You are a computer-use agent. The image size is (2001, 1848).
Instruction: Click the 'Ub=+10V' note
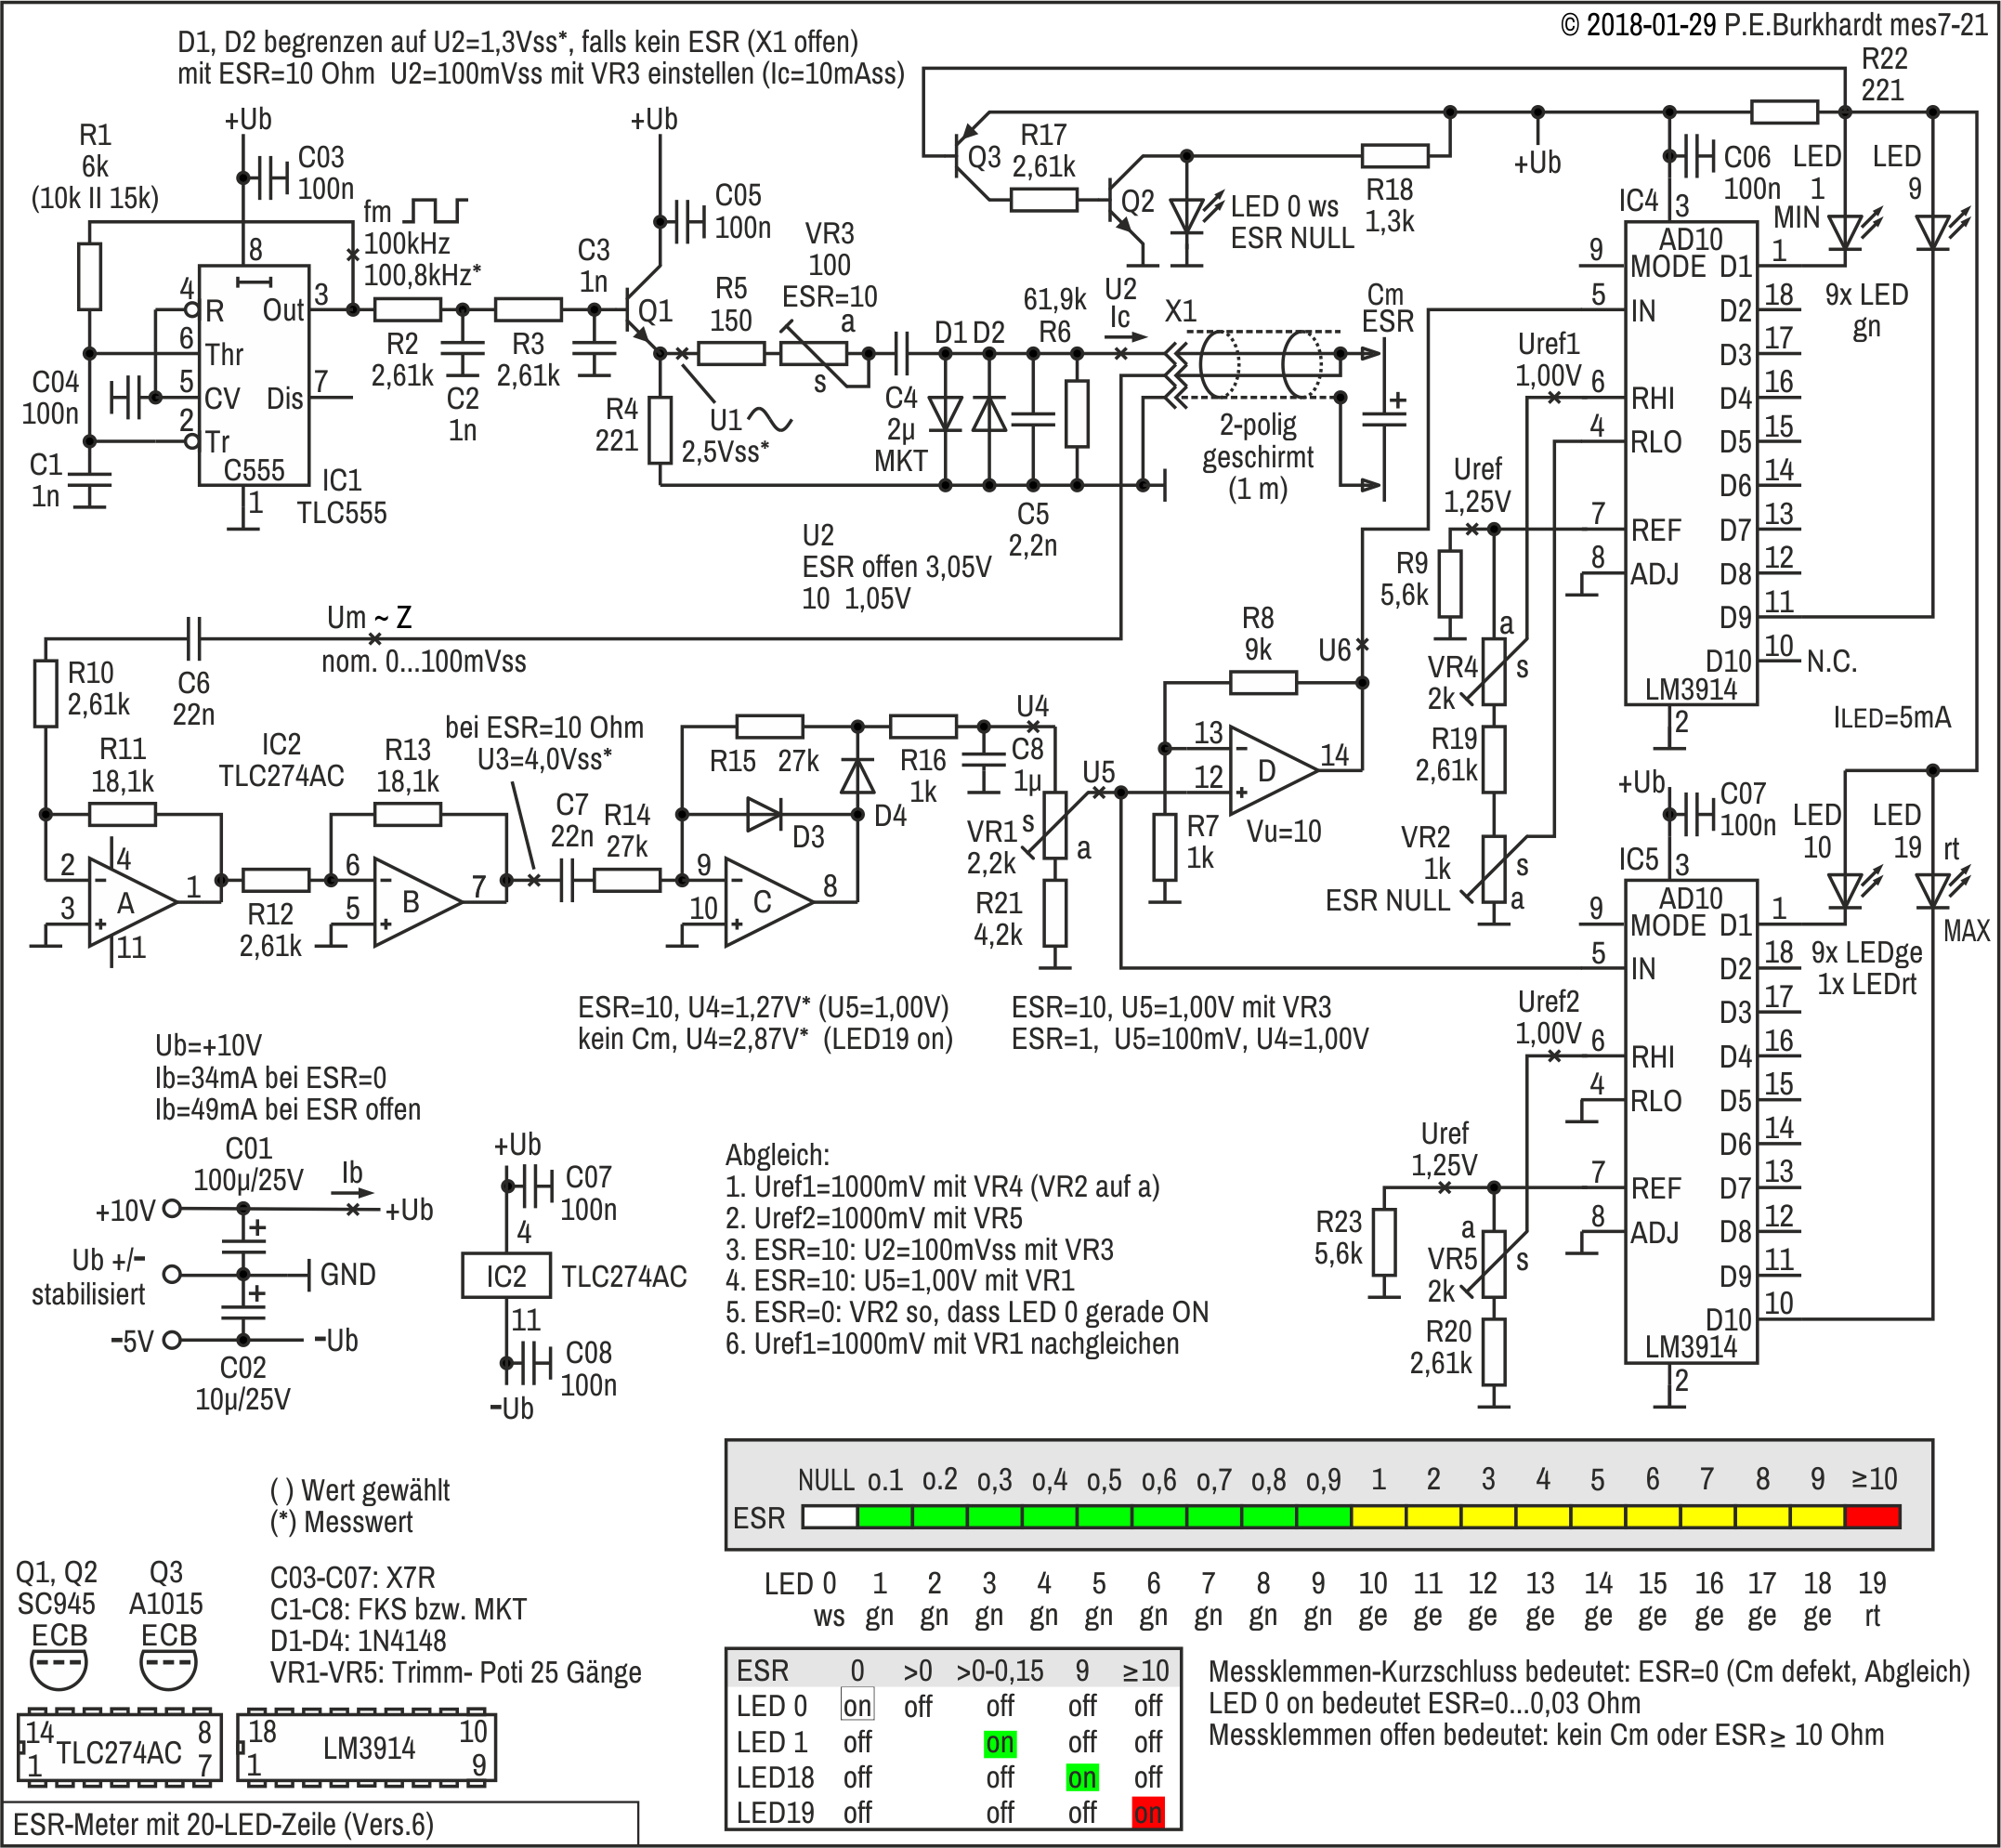point(209,1046)
